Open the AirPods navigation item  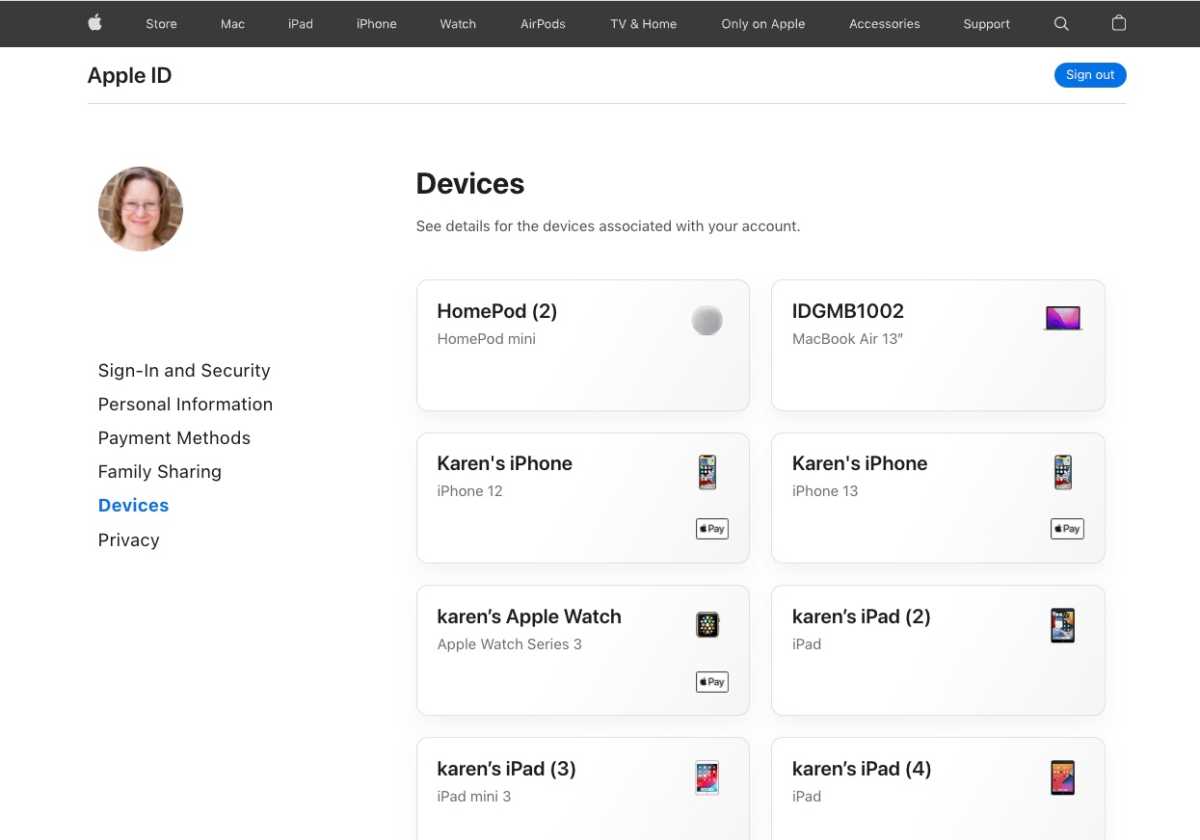click(x=543, y=24)
